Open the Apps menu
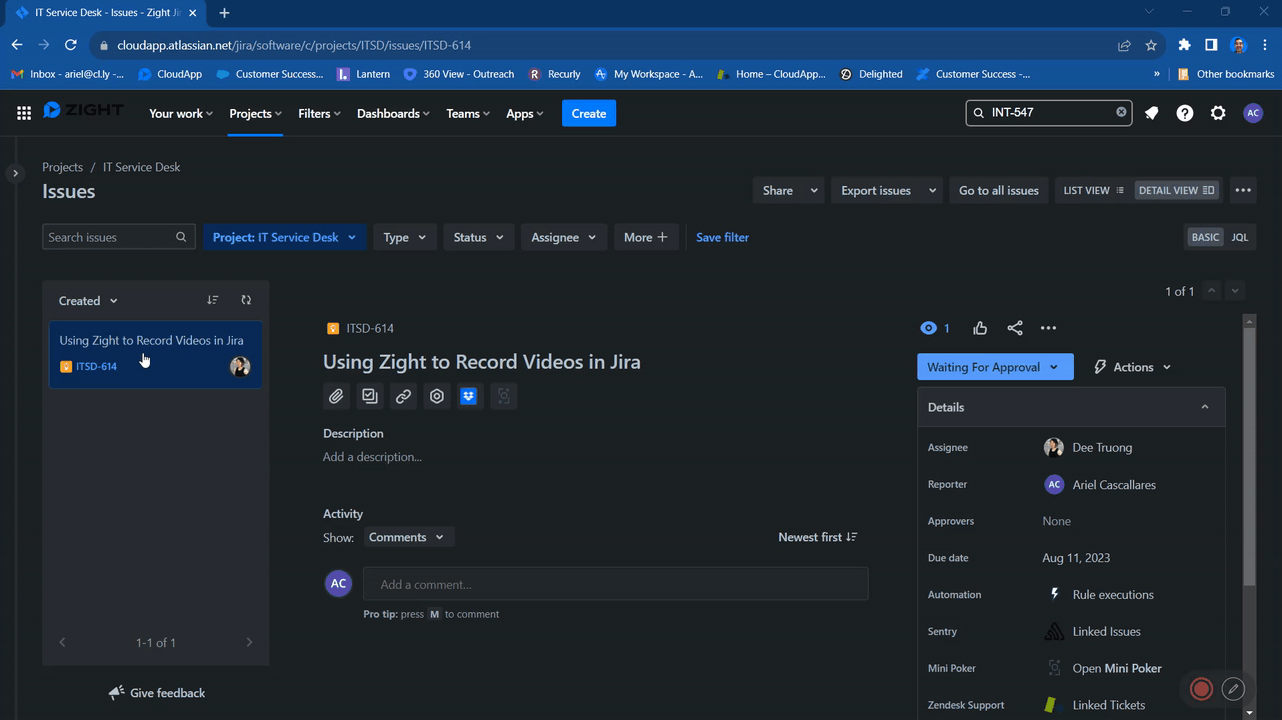This screenshot has height=720, width=1282. click(525, 113)
